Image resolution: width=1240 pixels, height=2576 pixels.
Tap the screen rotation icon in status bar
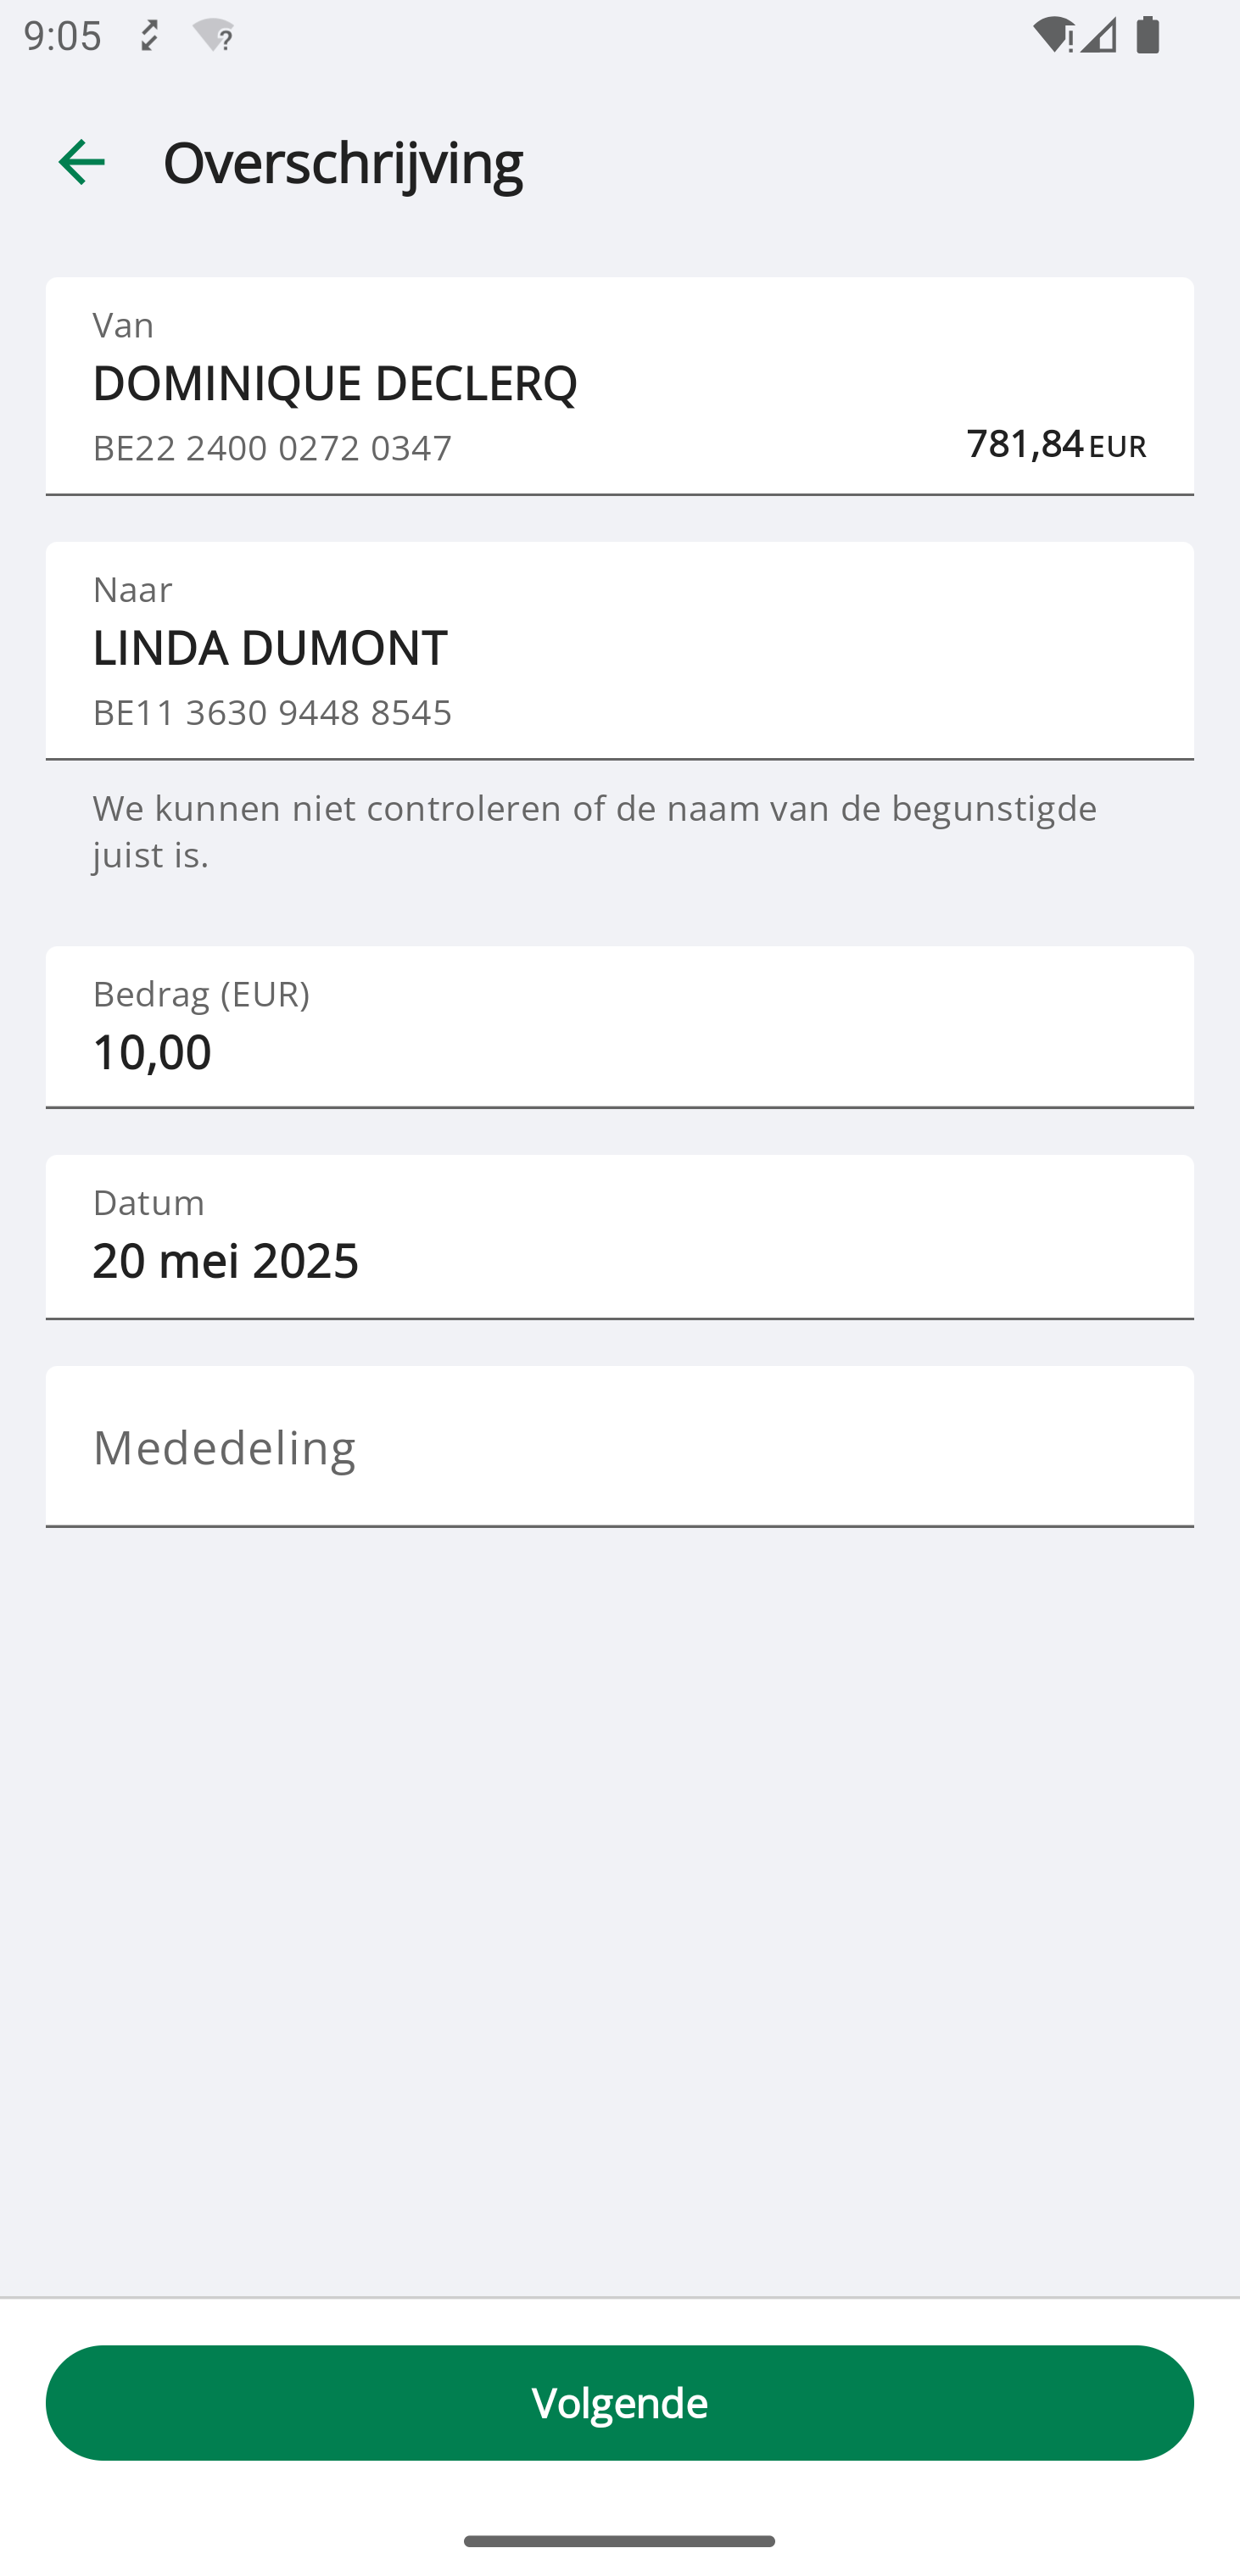pyautogui.click(x=149, y=36)
